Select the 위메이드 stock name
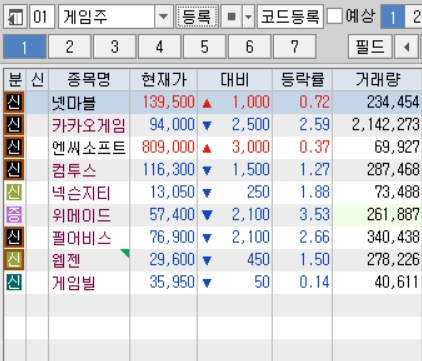Viewport: 422px width, 361px height. (x=81, y=215)
